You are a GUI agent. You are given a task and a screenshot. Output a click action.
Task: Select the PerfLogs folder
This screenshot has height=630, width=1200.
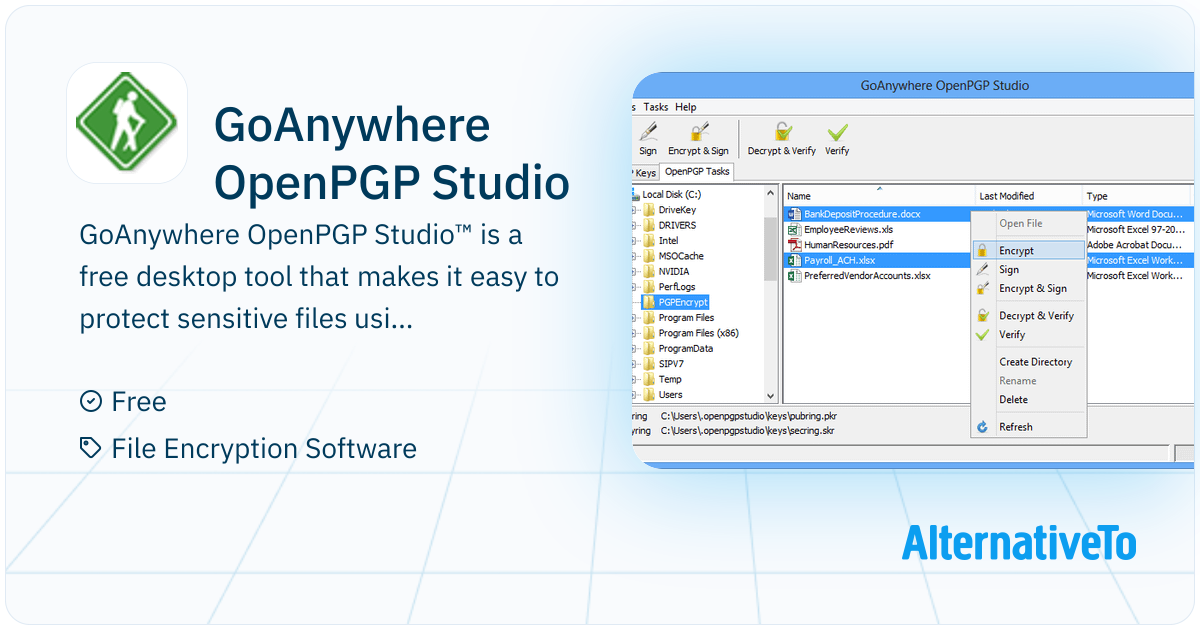pyautogui.click(x=677, y=287)
